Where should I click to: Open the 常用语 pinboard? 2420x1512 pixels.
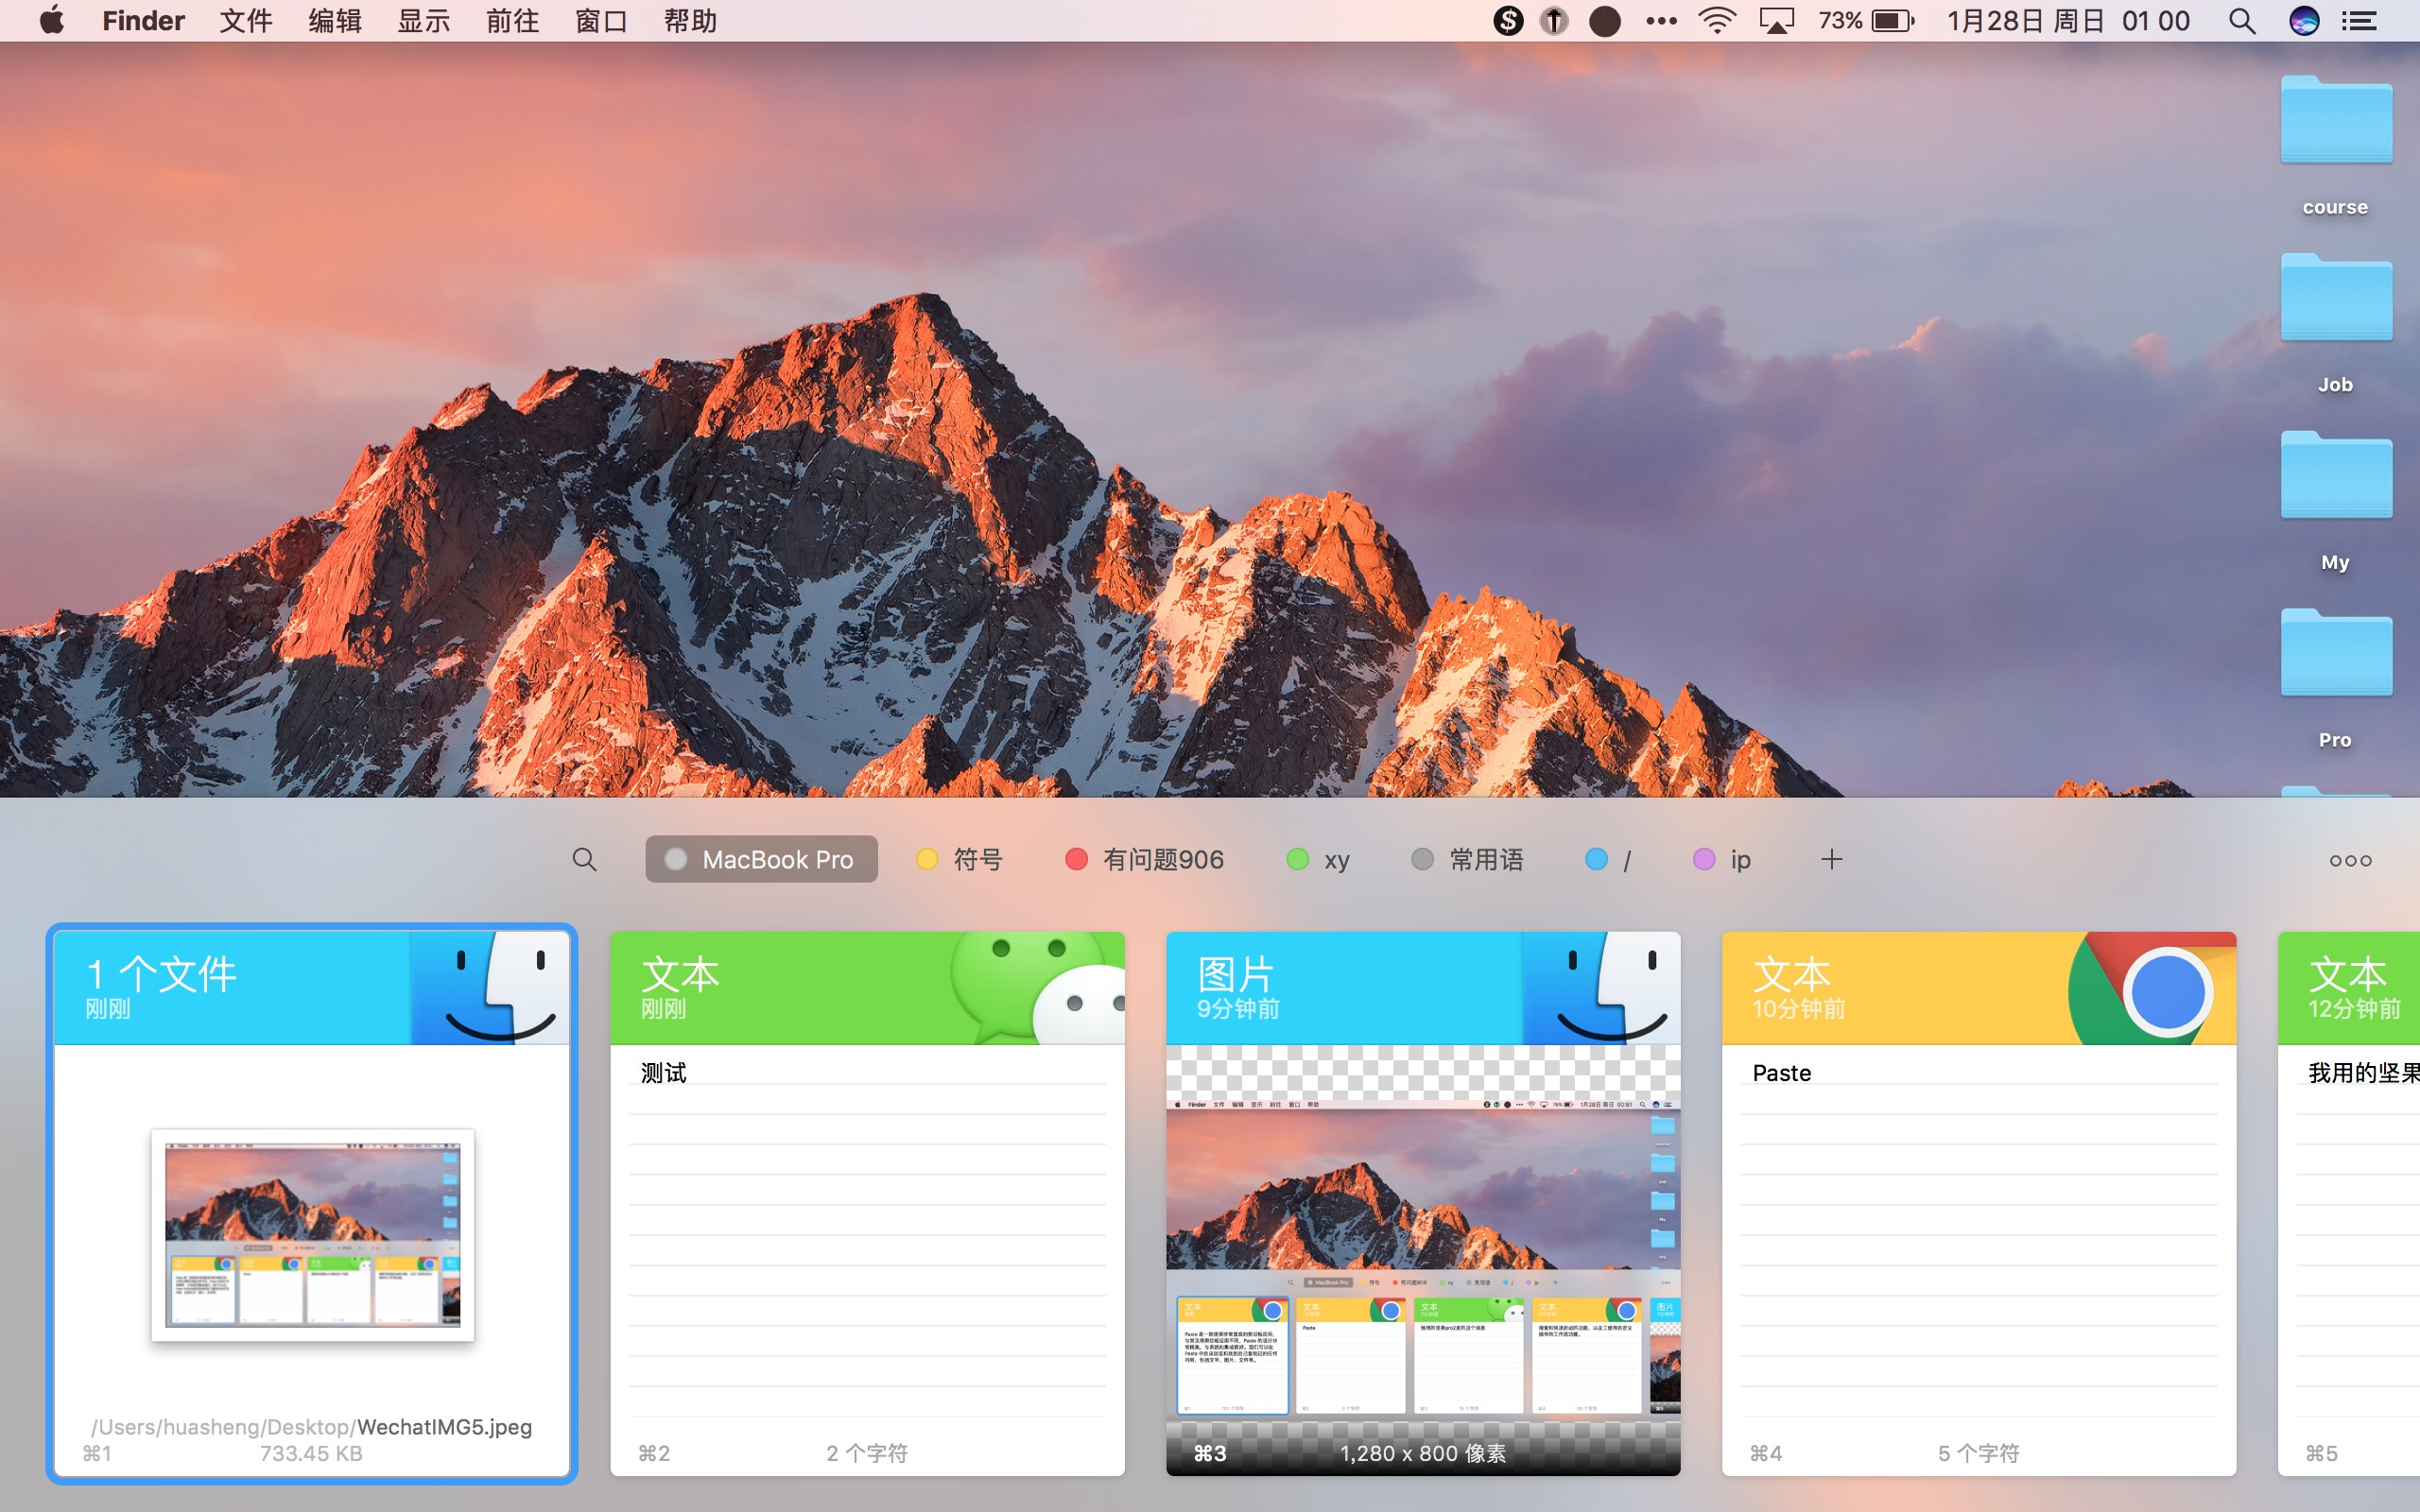(x=1468, y=859)
